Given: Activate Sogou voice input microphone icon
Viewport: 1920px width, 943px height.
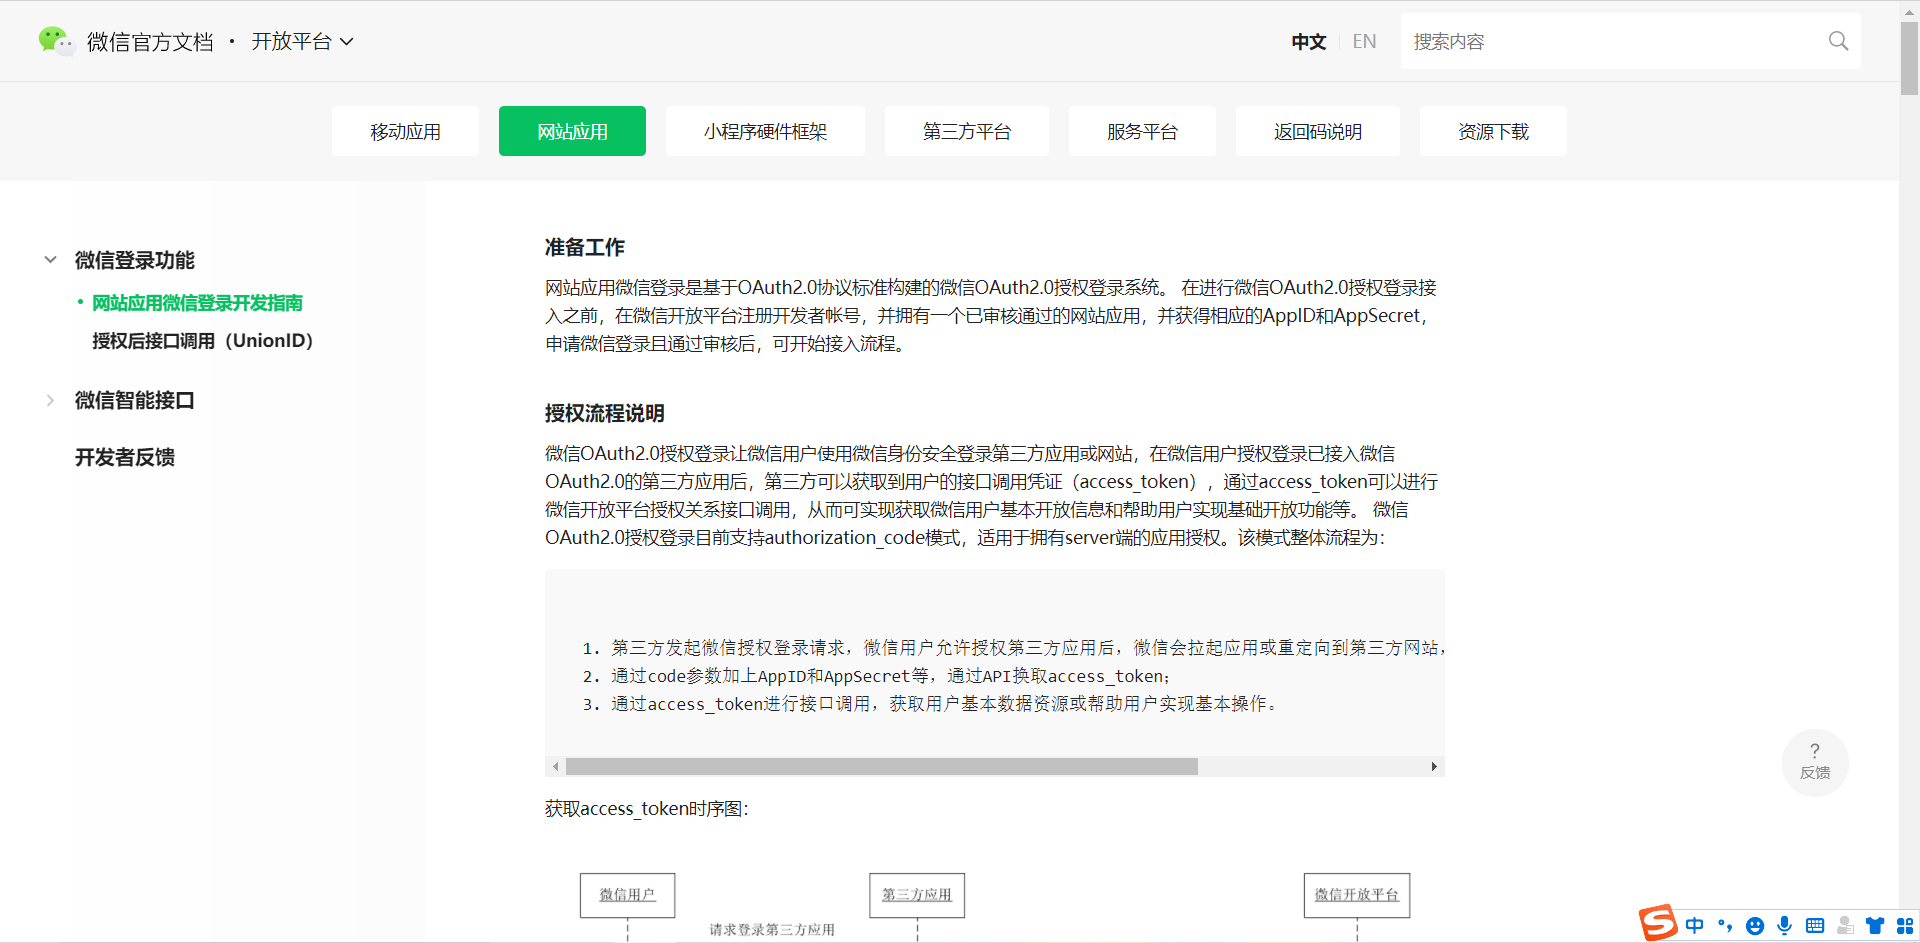Looking at the screenshot, I should point(1785,925).
